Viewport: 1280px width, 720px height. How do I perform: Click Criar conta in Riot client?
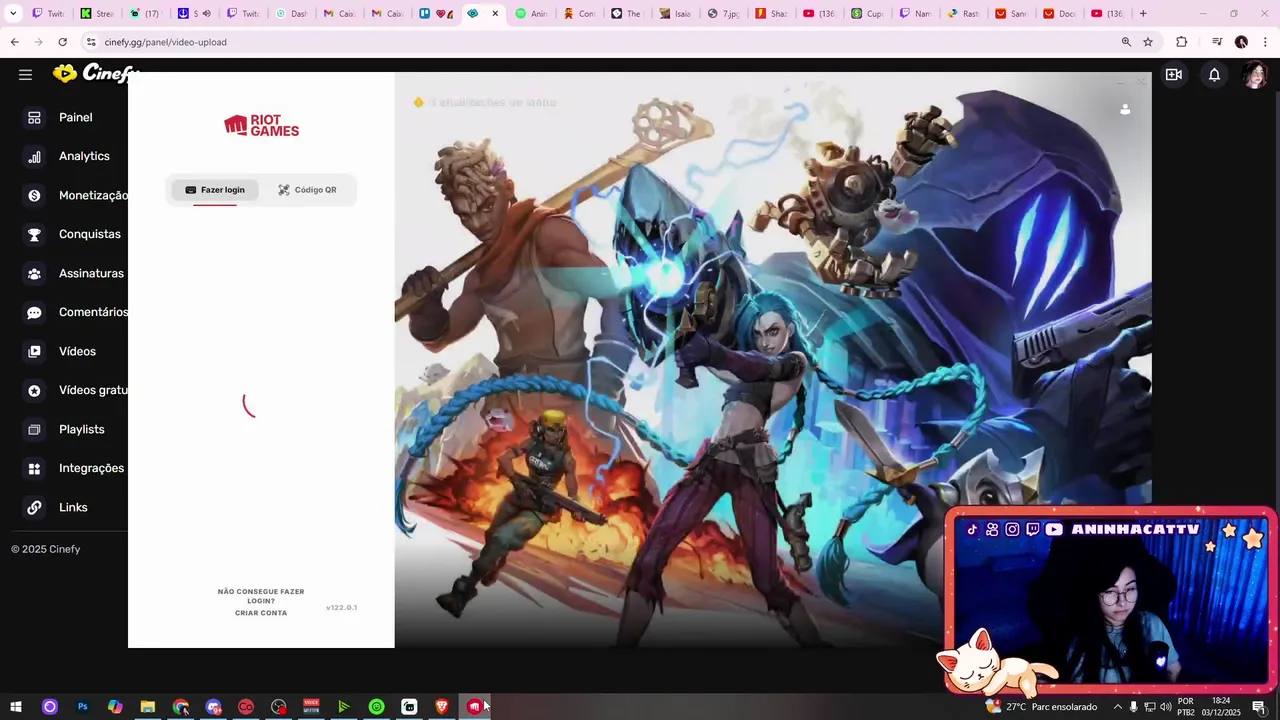tap(261, 613)
